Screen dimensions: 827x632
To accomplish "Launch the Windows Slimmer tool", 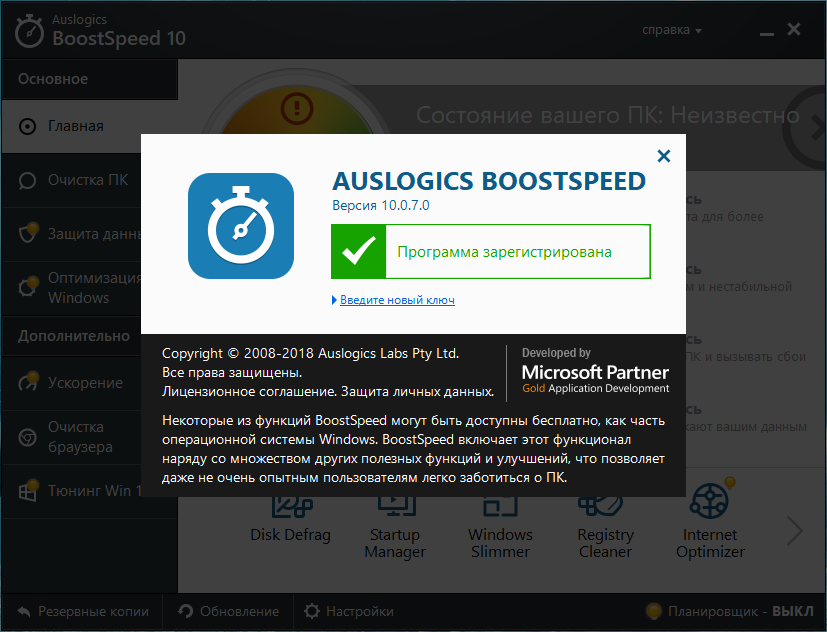I will point(501,528).
